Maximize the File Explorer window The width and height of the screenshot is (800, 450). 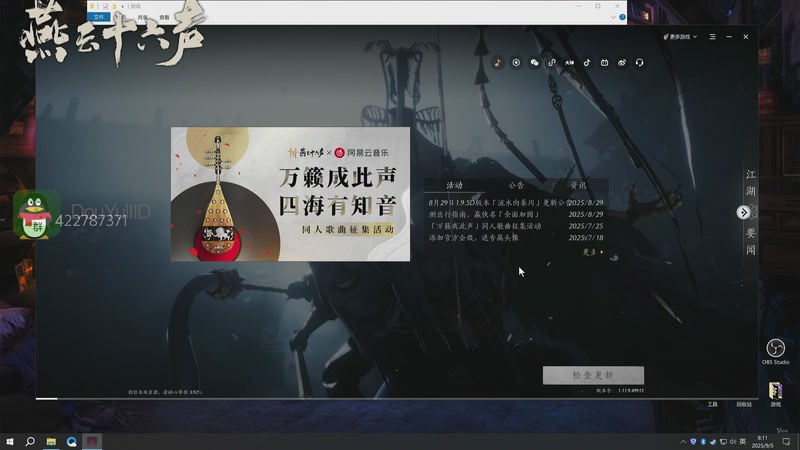(597, 6)
